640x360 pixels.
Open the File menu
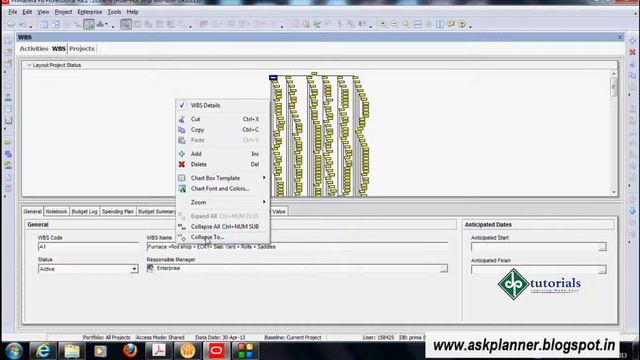pos(13,12)
